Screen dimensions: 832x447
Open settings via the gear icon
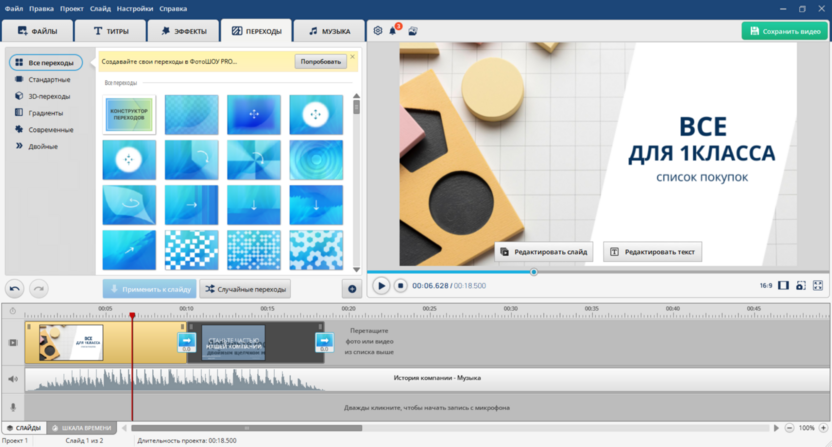tap(378, 31)
